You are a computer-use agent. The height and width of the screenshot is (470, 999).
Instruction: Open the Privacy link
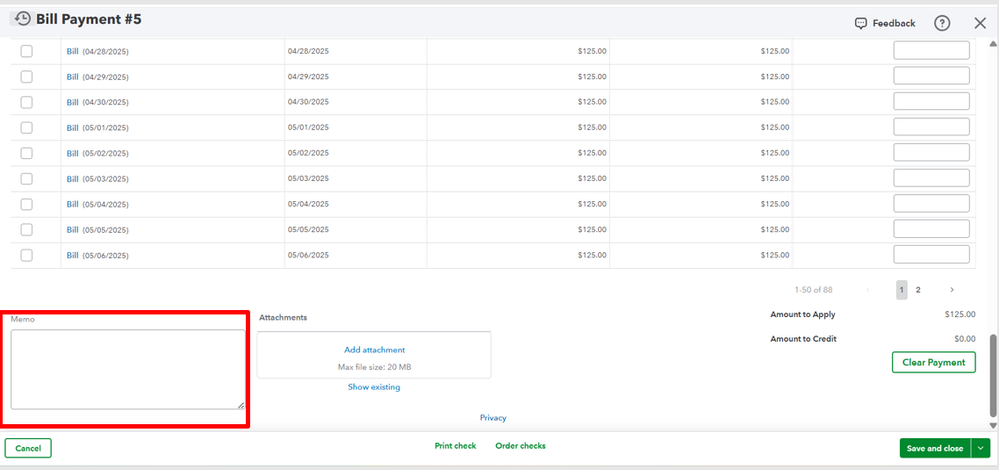click(493, 418)
